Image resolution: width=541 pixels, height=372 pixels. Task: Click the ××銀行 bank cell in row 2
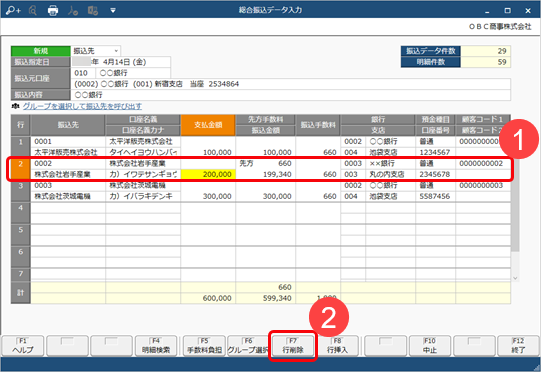click(x=390, y=164)
